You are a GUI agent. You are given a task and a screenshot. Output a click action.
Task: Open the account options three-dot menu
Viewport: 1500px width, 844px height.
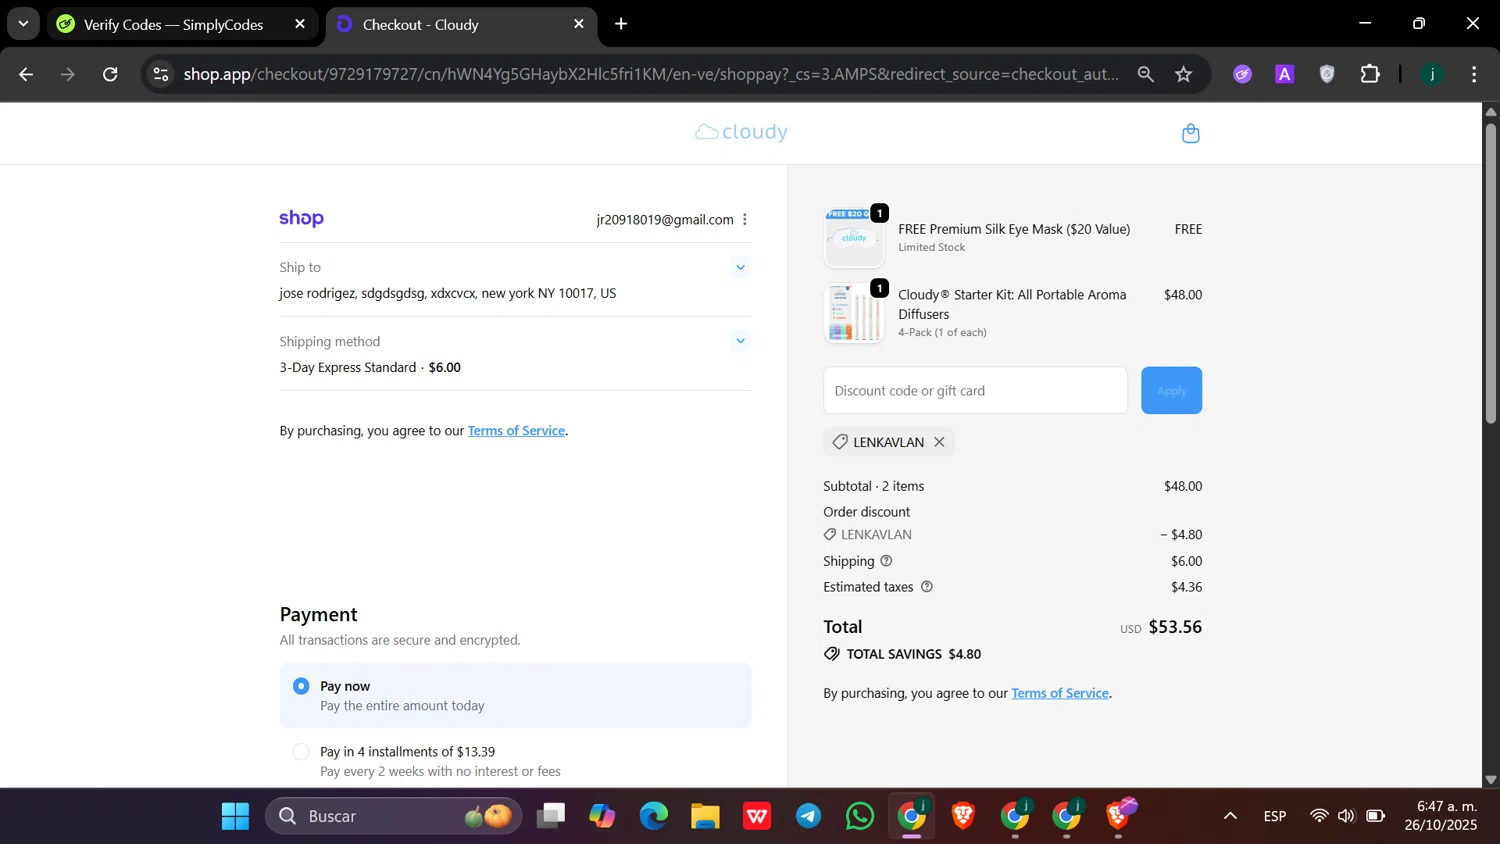(x=745, y=219)
